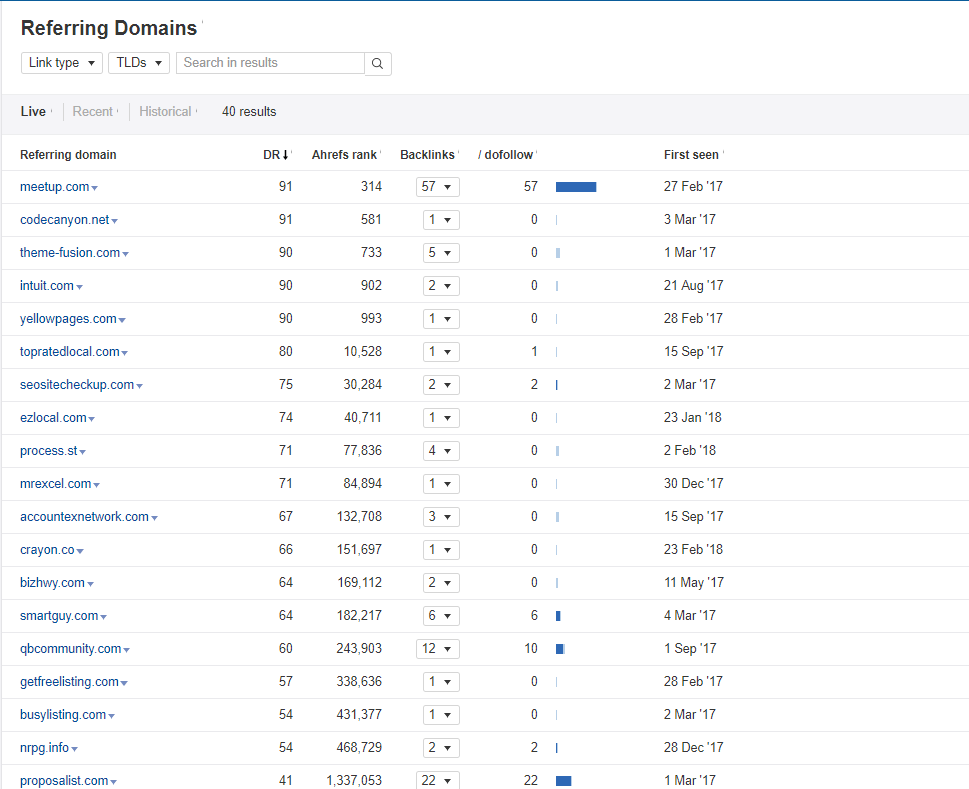Click the search magnifier icon

[377, 62]
